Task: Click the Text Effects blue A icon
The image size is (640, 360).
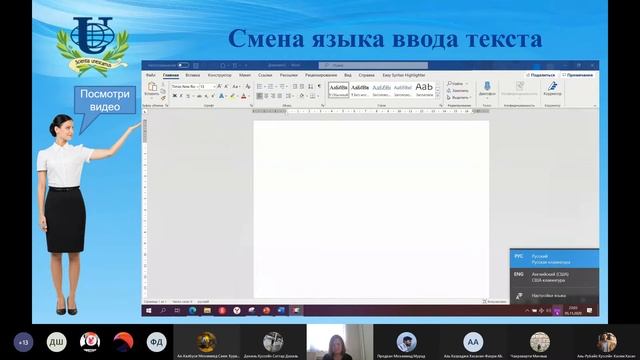Action: click(x=221, y=96)
